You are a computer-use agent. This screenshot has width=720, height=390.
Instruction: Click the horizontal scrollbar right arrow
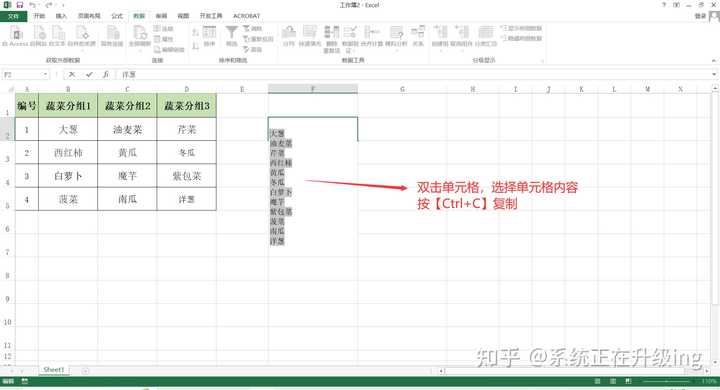[x=707, y=371]
